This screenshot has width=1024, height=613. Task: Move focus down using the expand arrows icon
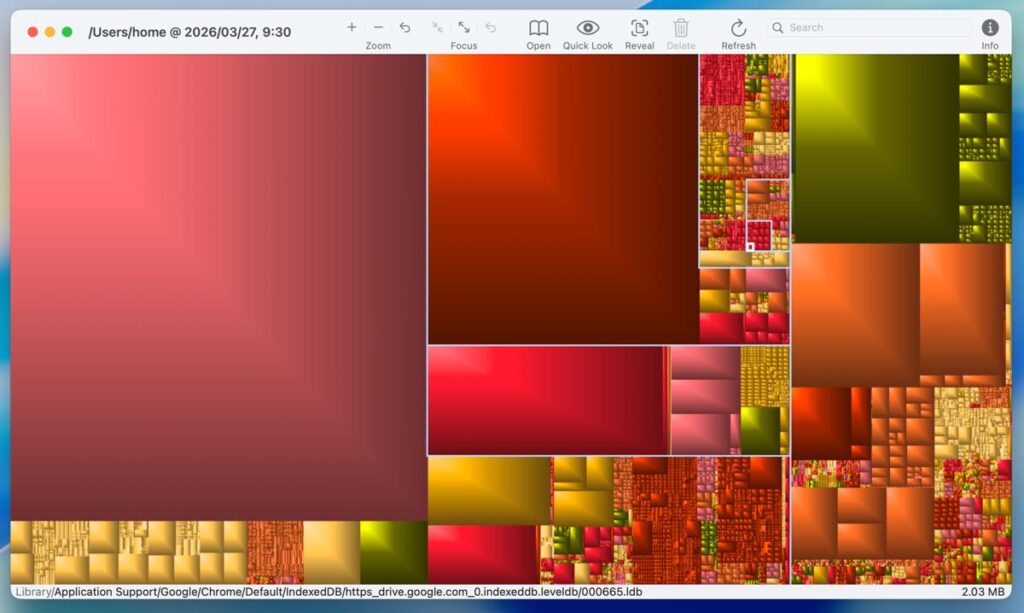point(464,28)
